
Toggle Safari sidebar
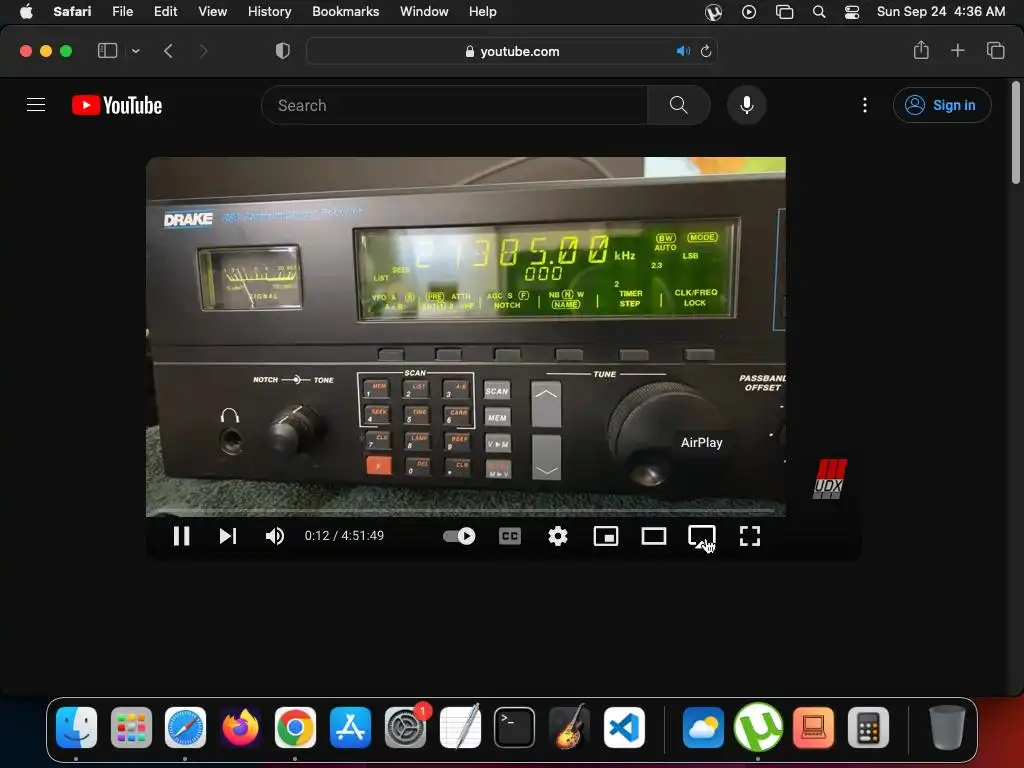pyautogui.click(x=107, y=51)
